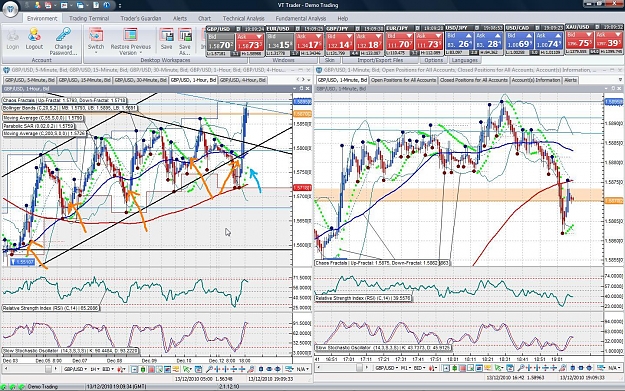Viewport: 625px width, 391px height.
Task: Open the Trader's Guardian ribbon tab
Action: pyautogui.click(x=141, y=18)
